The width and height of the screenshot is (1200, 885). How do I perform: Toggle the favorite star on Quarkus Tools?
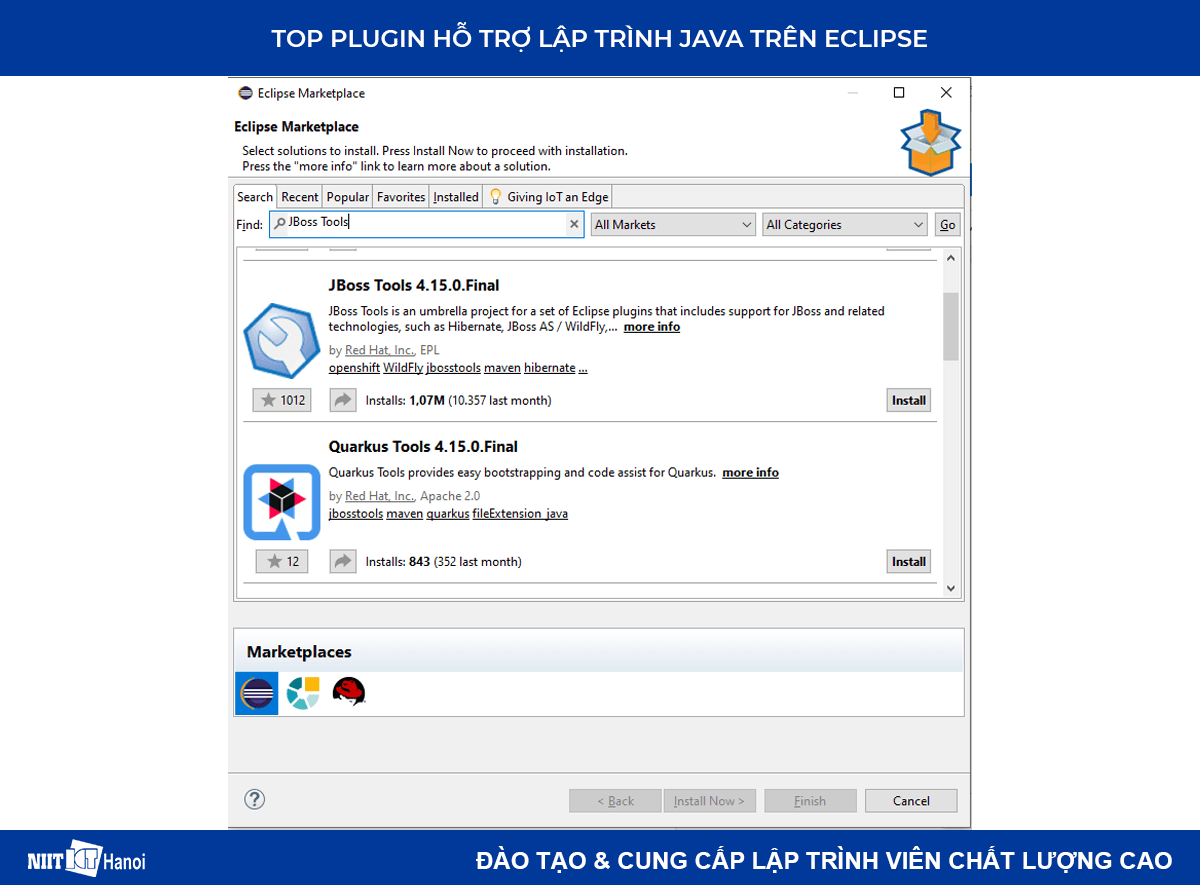pos(281,561)
